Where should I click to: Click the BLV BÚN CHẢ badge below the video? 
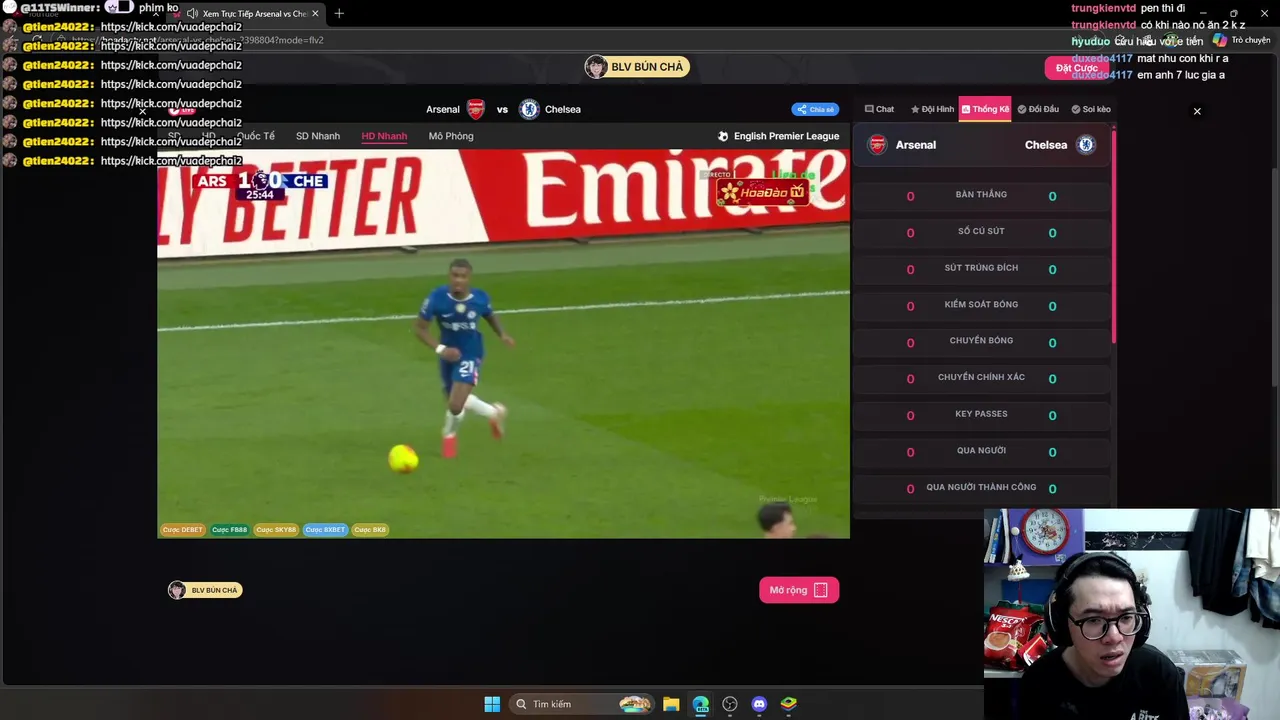[205, 590]
